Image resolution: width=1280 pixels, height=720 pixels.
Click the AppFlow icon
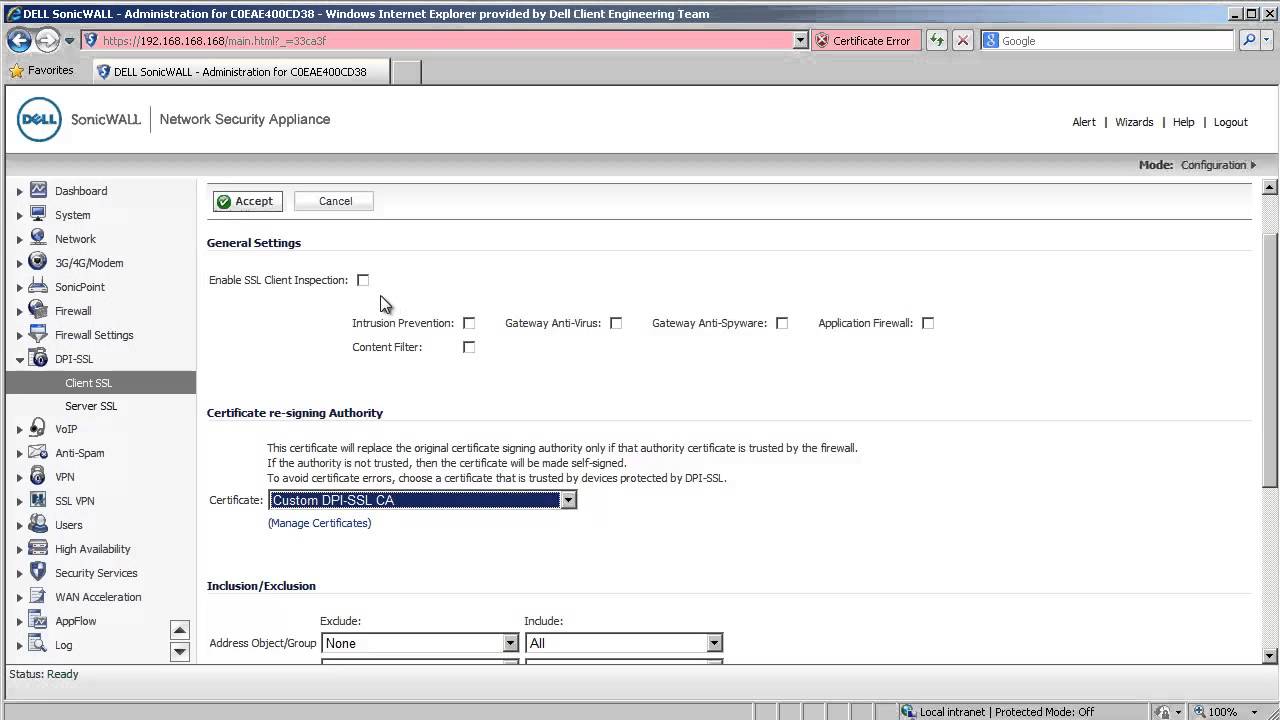pos(38,620)
